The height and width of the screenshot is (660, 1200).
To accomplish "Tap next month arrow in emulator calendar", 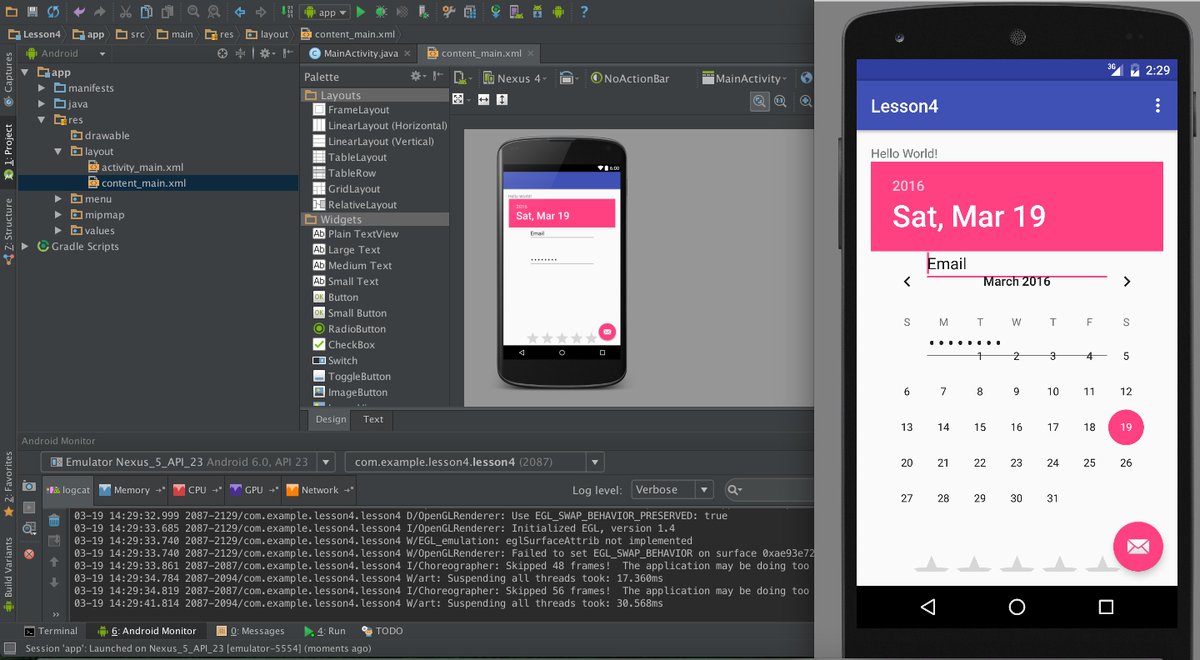I will tap(1127, 282).
